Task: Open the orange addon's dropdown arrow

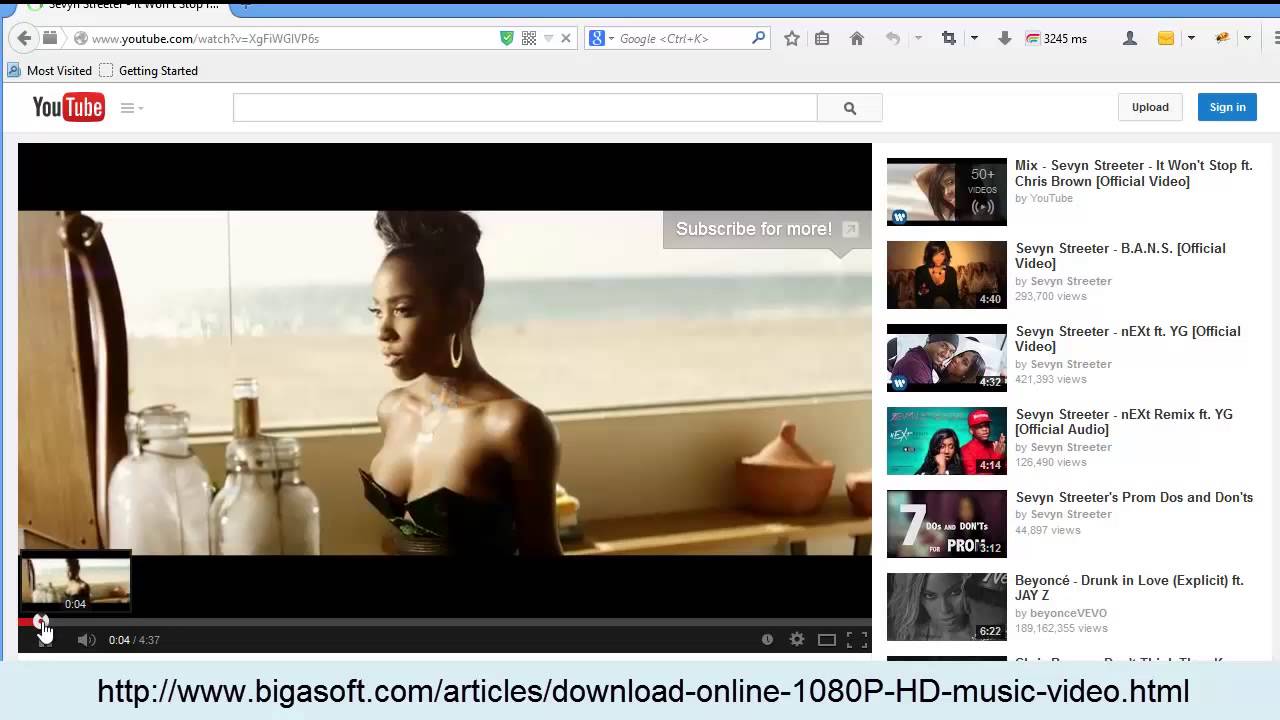Action: click(x=1247, y=38)
